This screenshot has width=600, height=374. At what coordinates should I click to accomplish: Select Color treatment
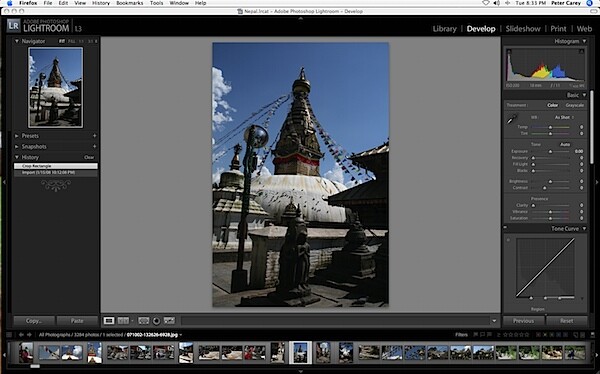click(x=552, y=105)
